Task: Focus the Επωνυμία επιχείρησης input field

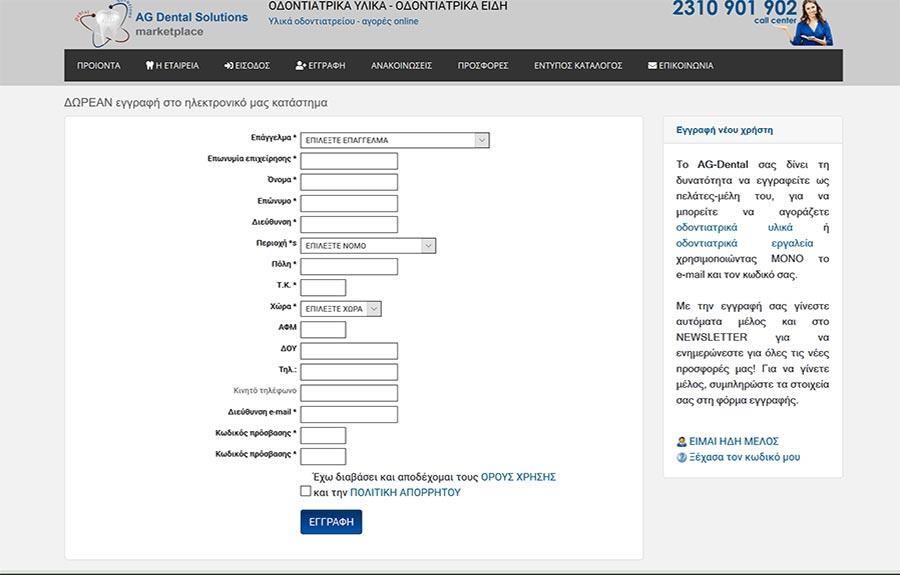Action: click(x=349, y=161)
